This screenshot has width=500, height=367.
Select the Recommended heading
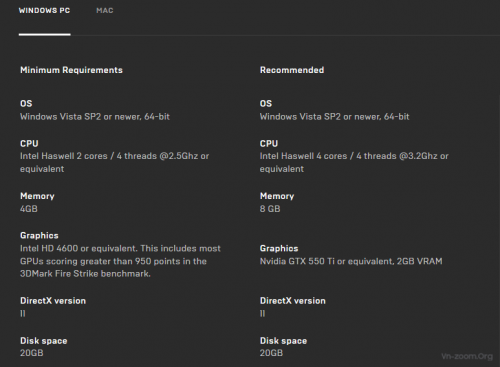pyautogui.click(x=292, y=70)
